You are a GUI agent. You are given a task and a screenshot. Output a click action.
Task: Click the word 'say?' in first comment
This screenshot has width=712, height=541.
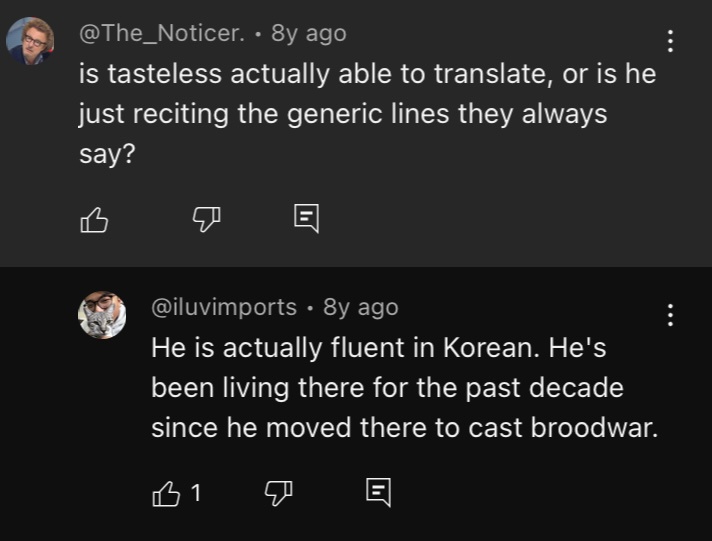[108, 154]
